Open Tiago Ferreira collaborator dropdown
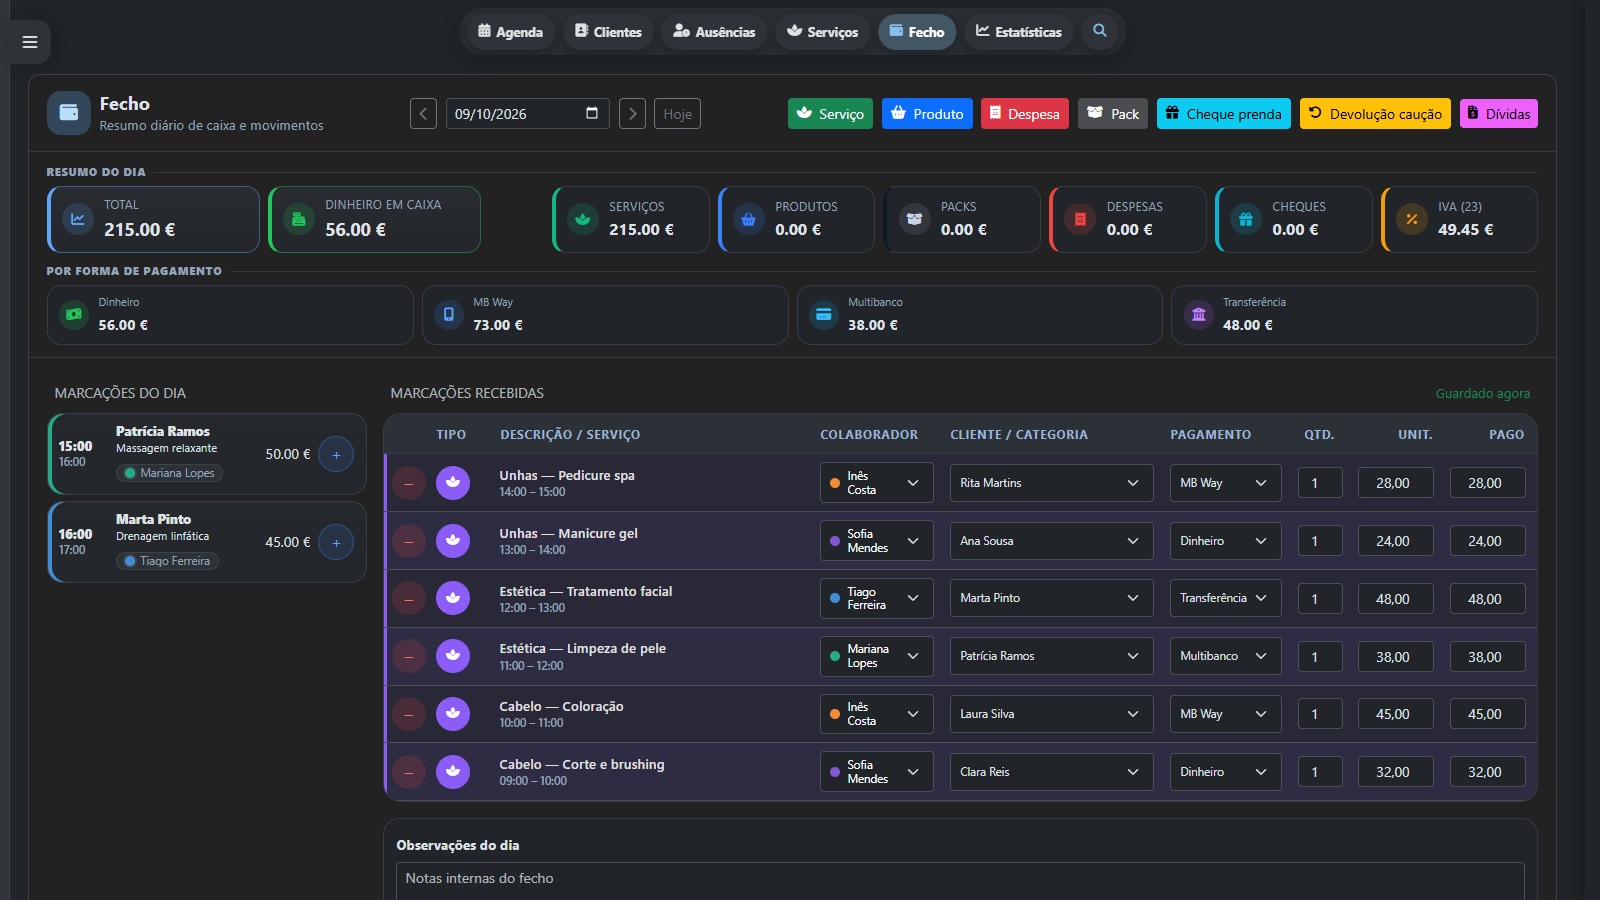Image resolution: width=1600 pixels, height=900 pixels. pyautogui.click(x=877, y=598)
